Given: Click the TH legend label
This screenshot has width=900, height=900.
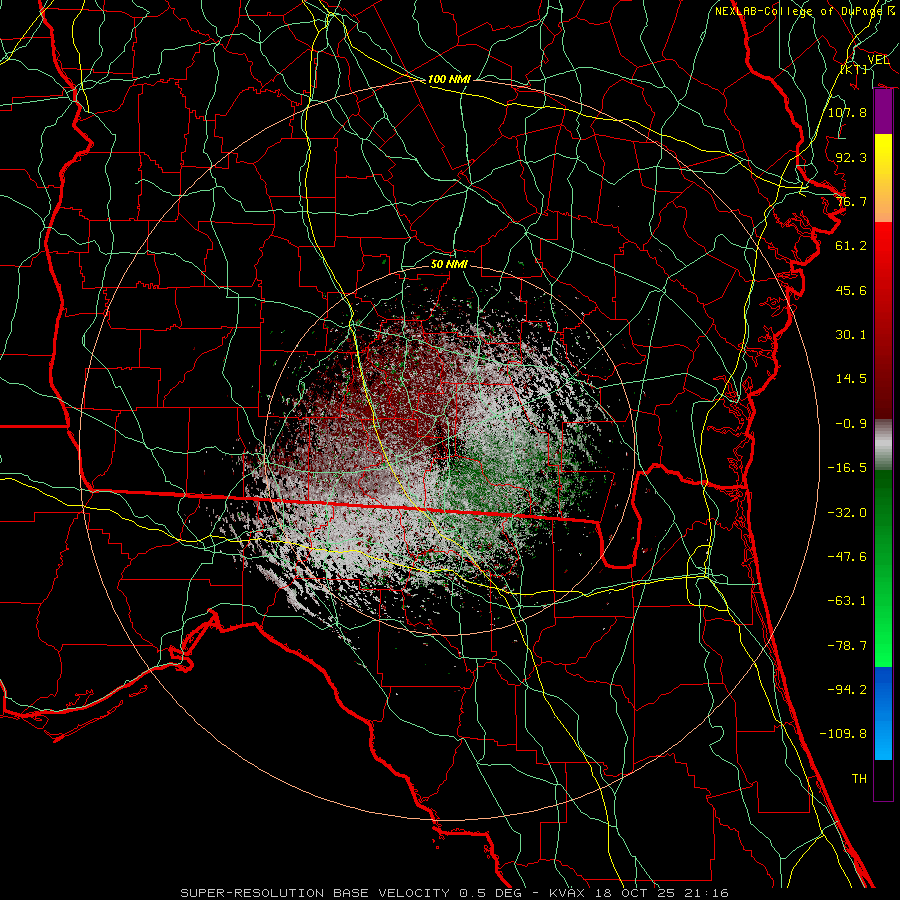Looking at the screenshot, I should (x=859, y=779).
